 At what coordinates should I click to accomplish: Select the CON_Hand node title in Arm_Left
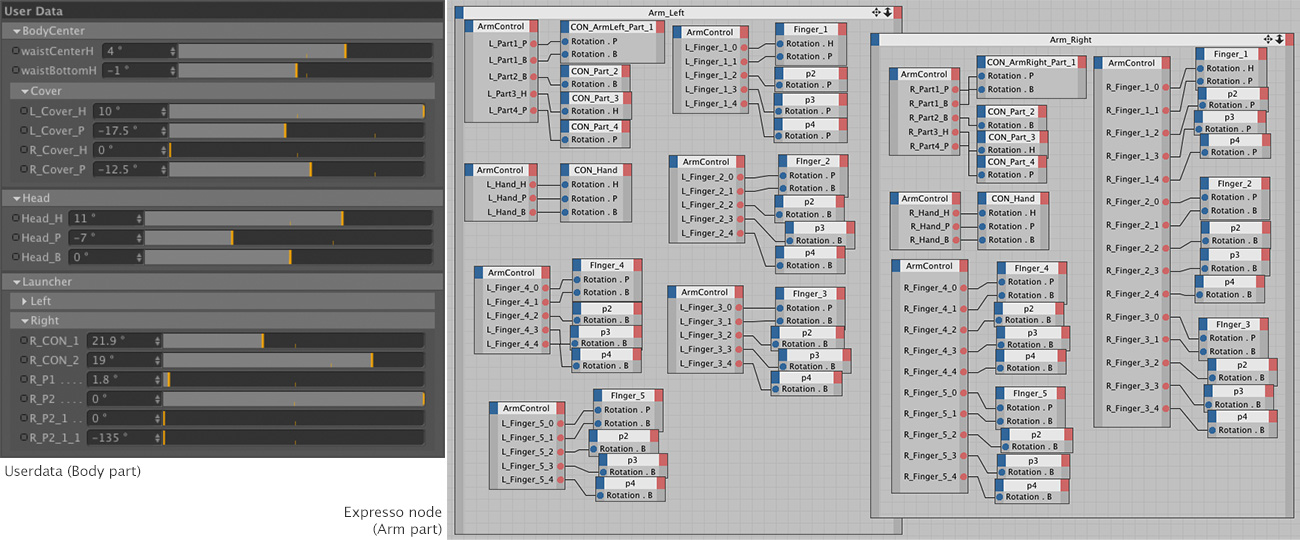pyautogui.click(x=595, y=170)
